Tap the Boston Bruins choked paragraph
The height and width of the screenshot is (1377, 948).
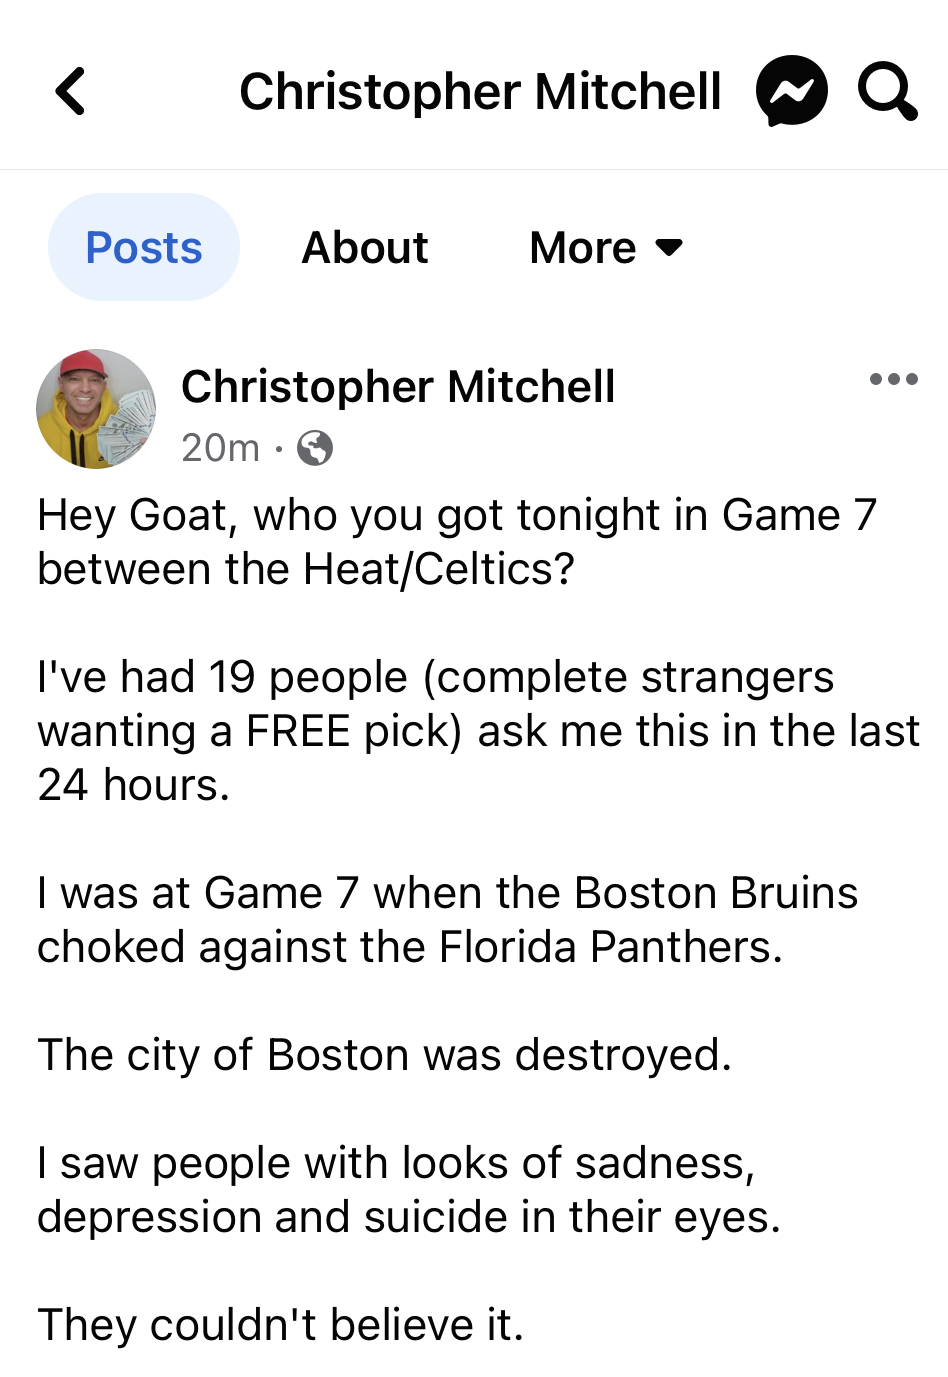tap(447, 920)
